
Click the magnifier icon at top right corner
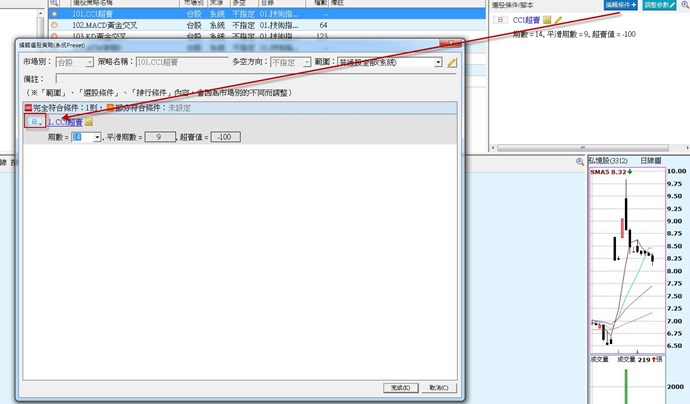(681, 5)
